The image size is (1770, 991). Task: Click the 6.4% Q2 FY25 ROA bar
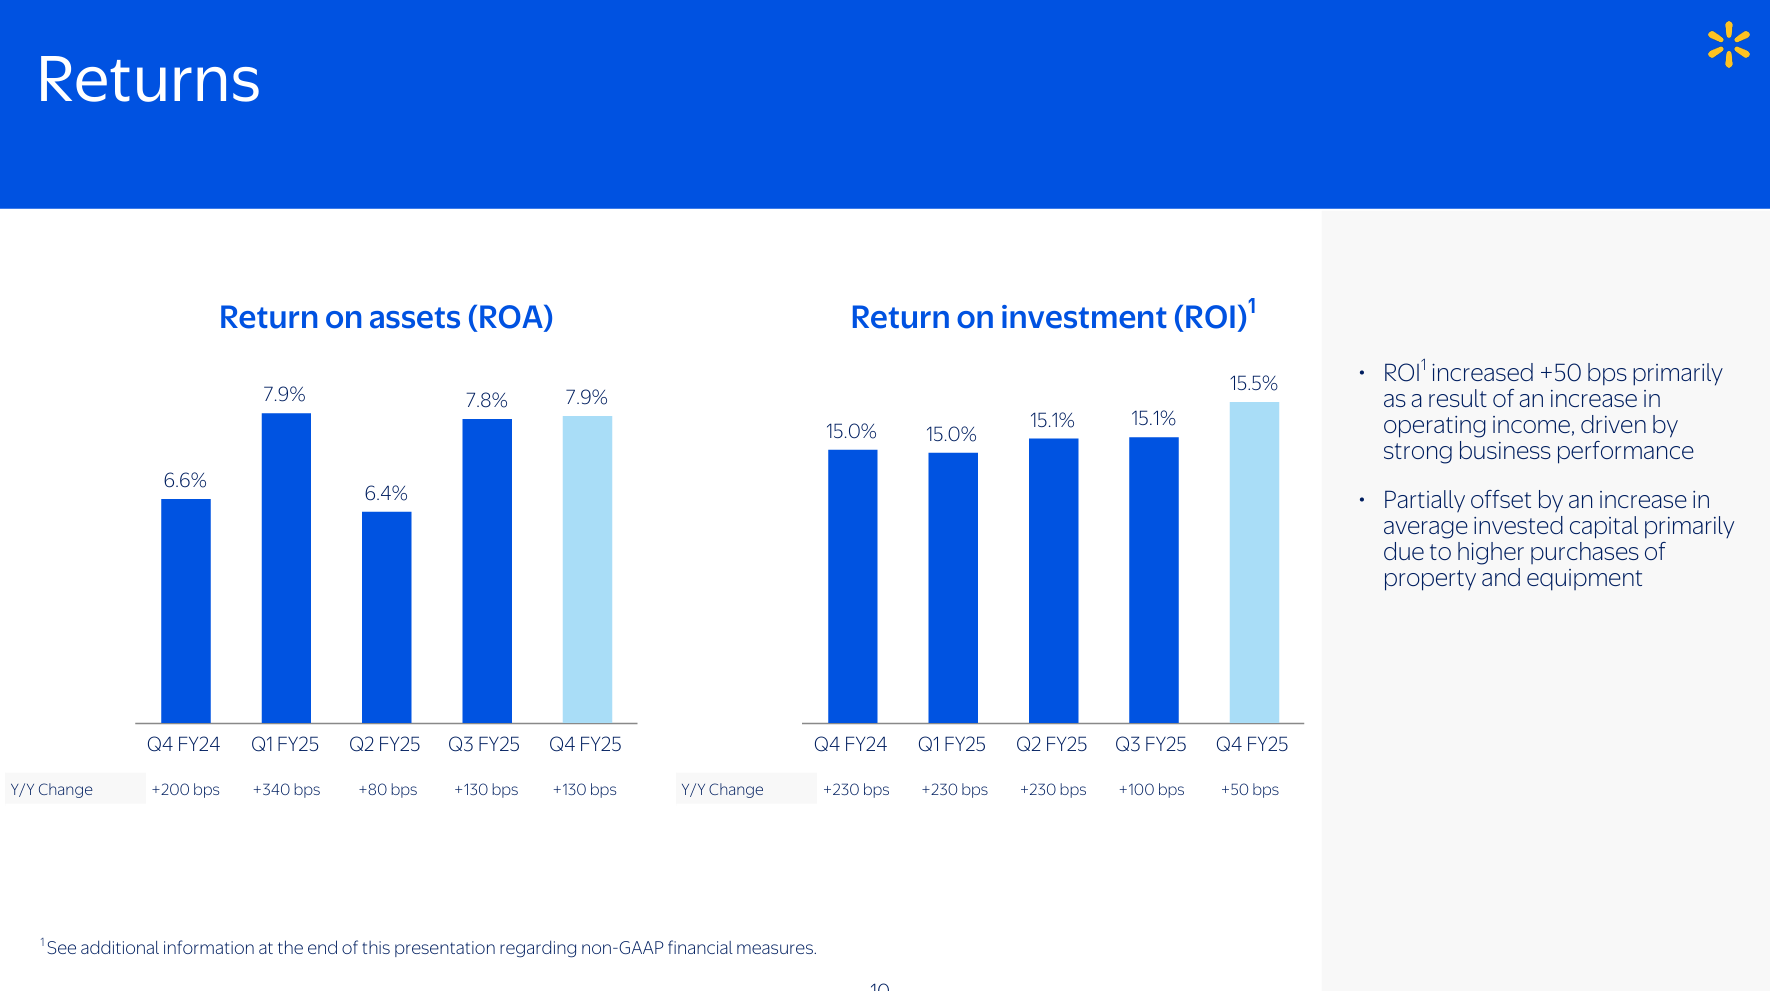pos(386,617)
